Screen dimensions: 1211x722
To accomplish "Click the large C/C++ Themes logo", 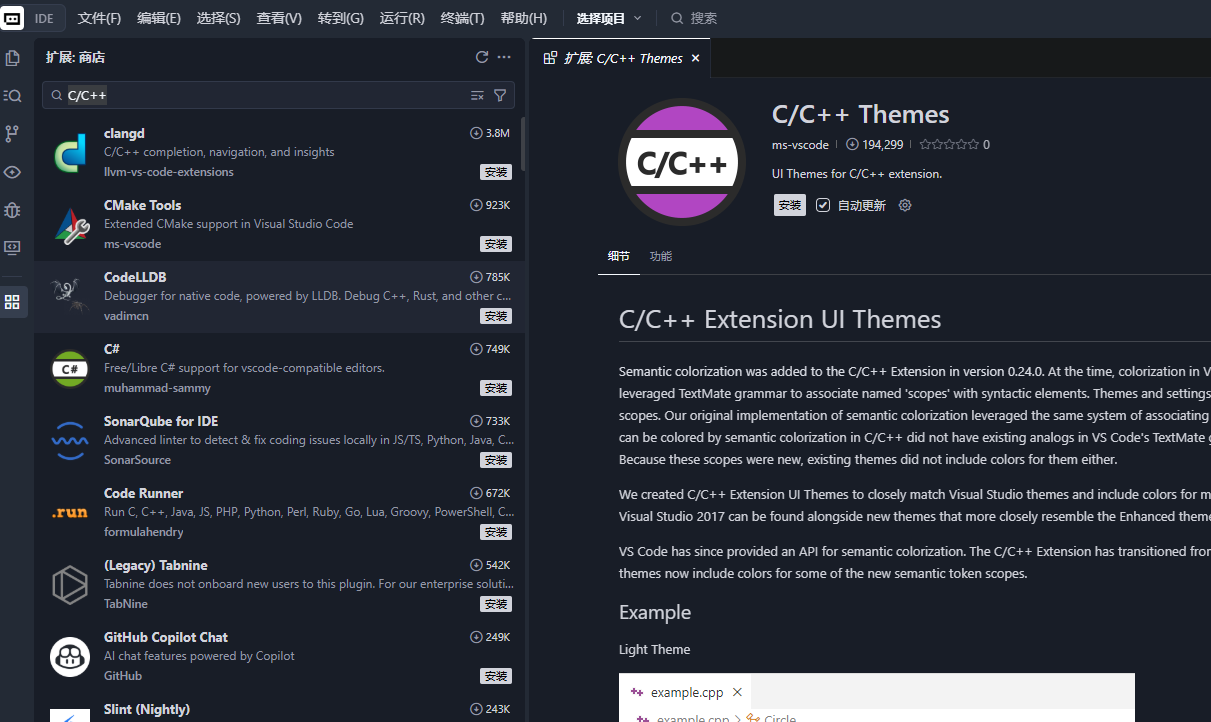I will [x=682, y=162].
